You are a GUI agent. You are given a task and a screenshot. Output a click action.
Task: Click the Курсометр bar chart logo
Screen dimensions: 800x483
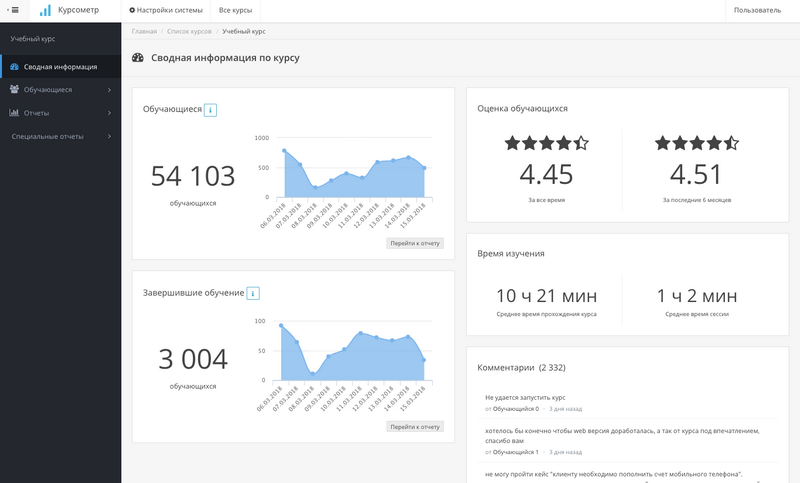(45, 10)
